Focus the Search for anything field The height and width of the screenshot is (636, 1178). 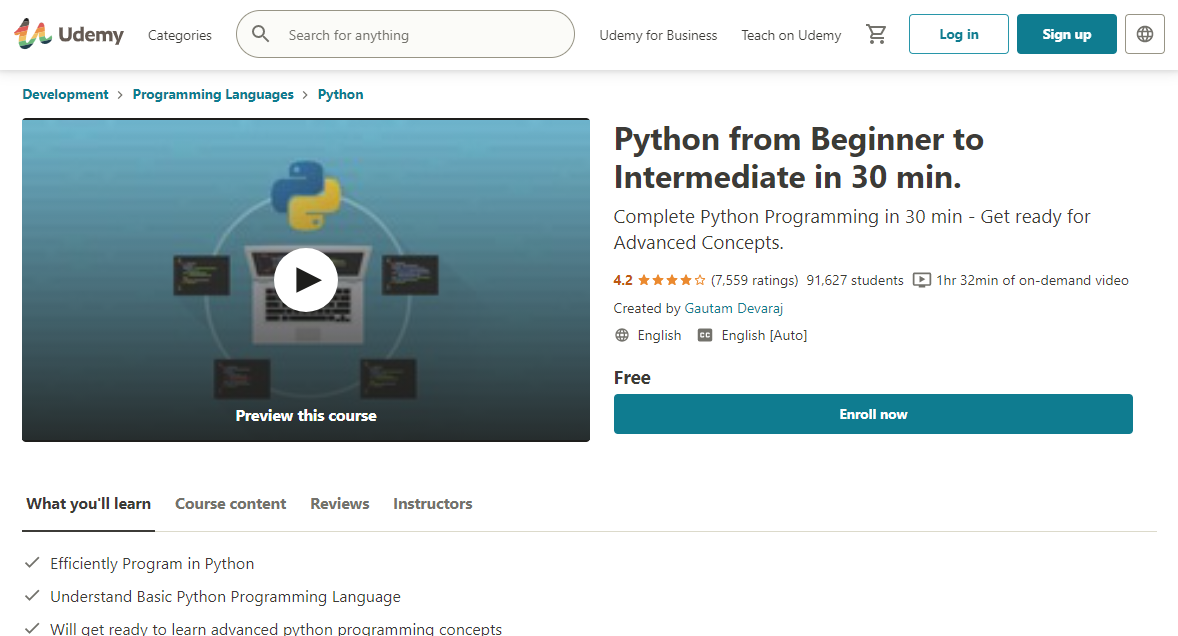pyautogui.click(x=420, y=35)
